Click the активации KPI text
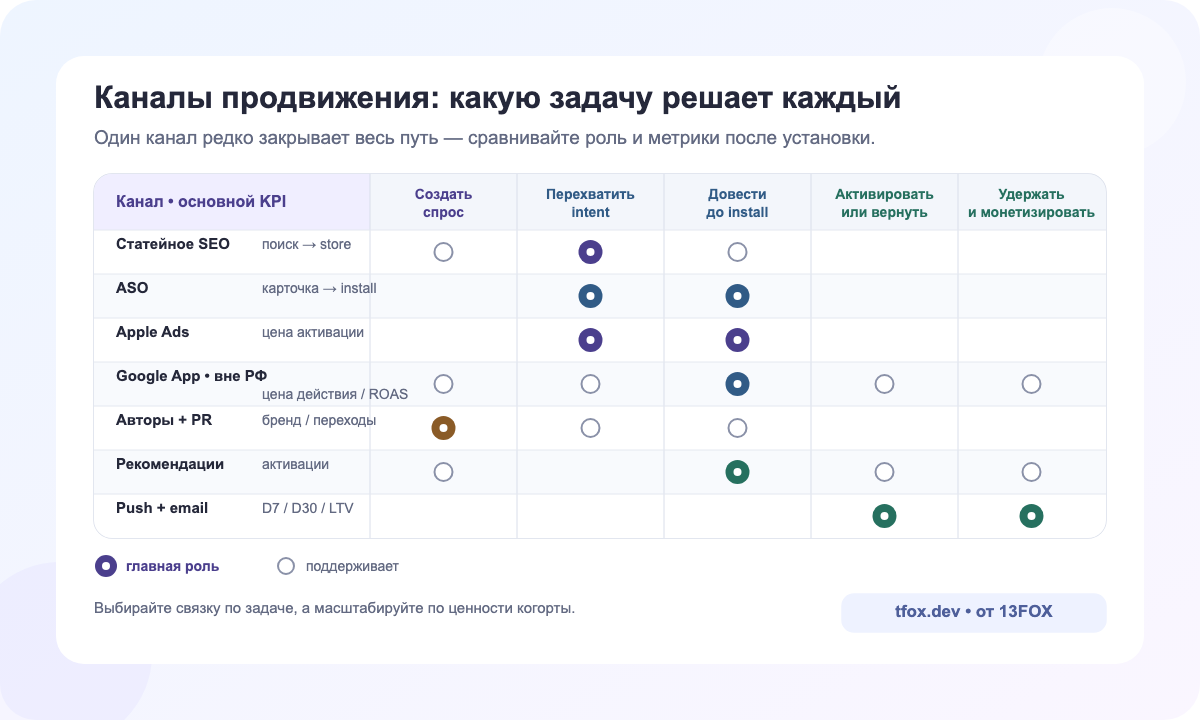The height and width of the screenshot is (720, 1200). click(295, 464)
